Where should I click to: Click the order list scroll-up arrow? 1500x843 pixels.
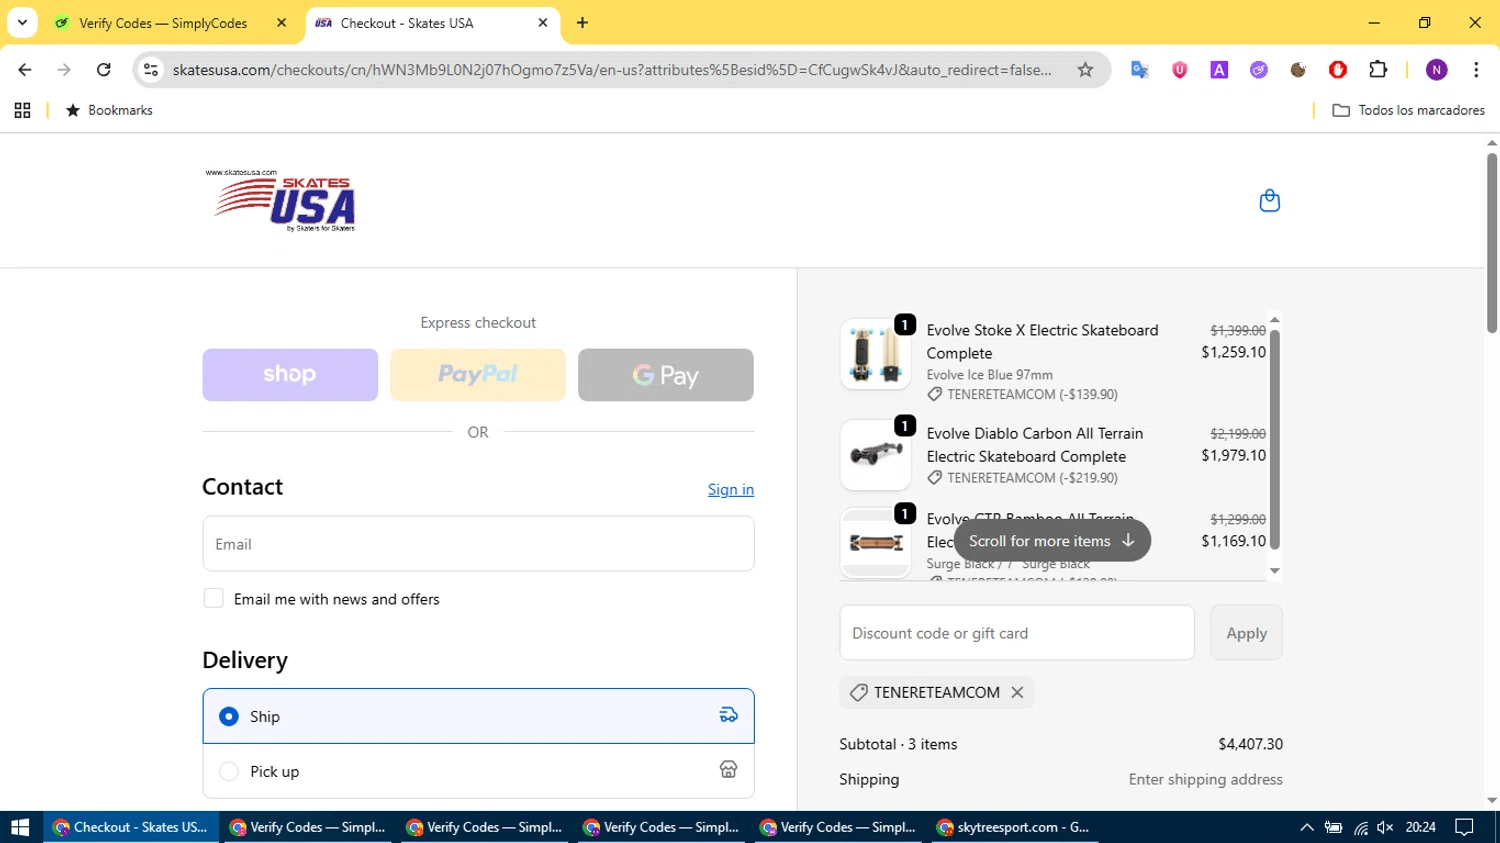(x=1274, y=320)
